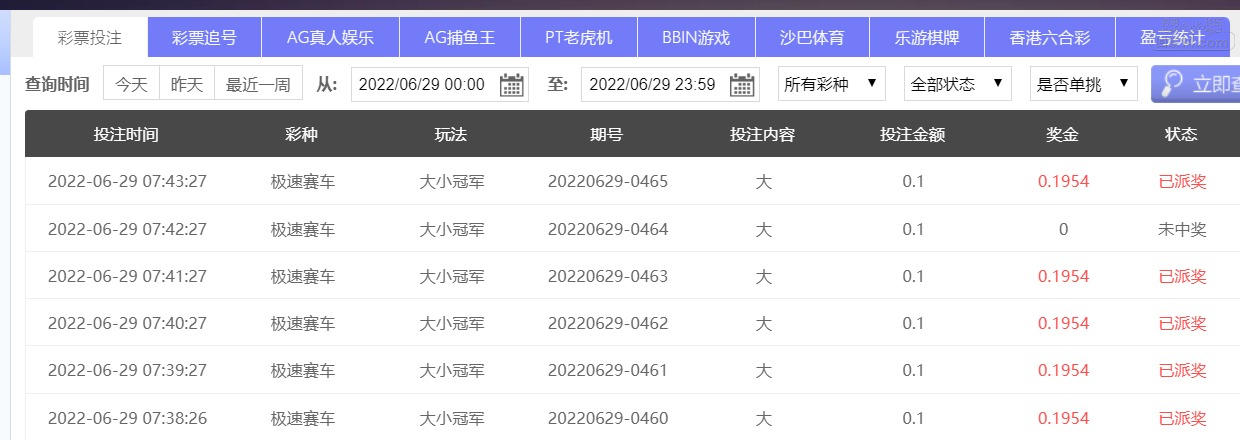Click 已派奖 status for issue 0461
1240x440 pixels.
click(1182, 370)
